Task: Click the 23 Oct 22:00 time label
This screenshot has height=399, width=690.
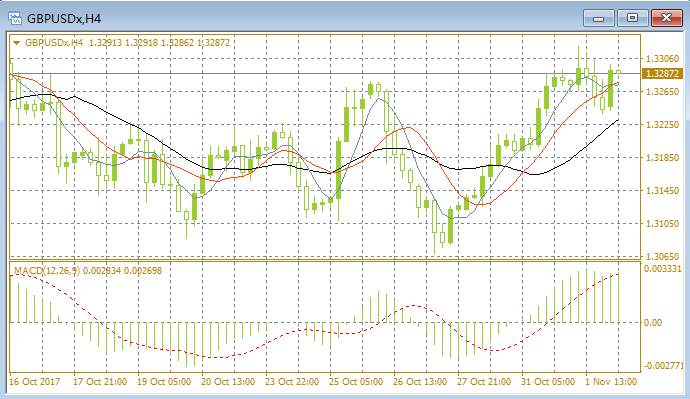Action: (x=292, y=381)
